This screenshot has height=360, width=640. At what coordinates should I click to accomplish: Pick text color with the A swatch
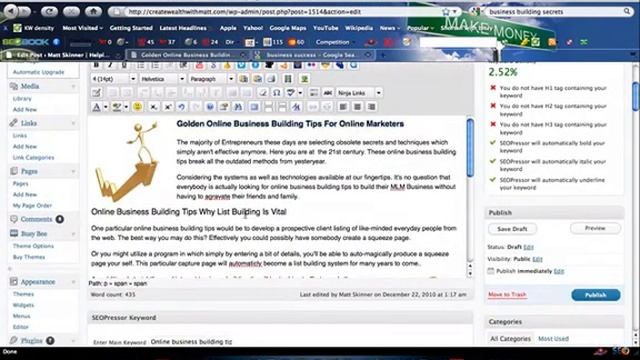(x=96, y=107)
